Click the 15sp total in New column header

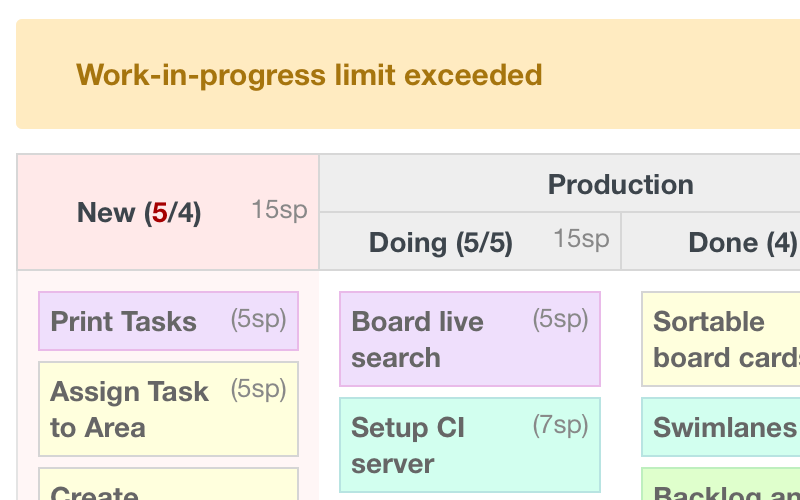pyautogui.click(x=279, y=210)
